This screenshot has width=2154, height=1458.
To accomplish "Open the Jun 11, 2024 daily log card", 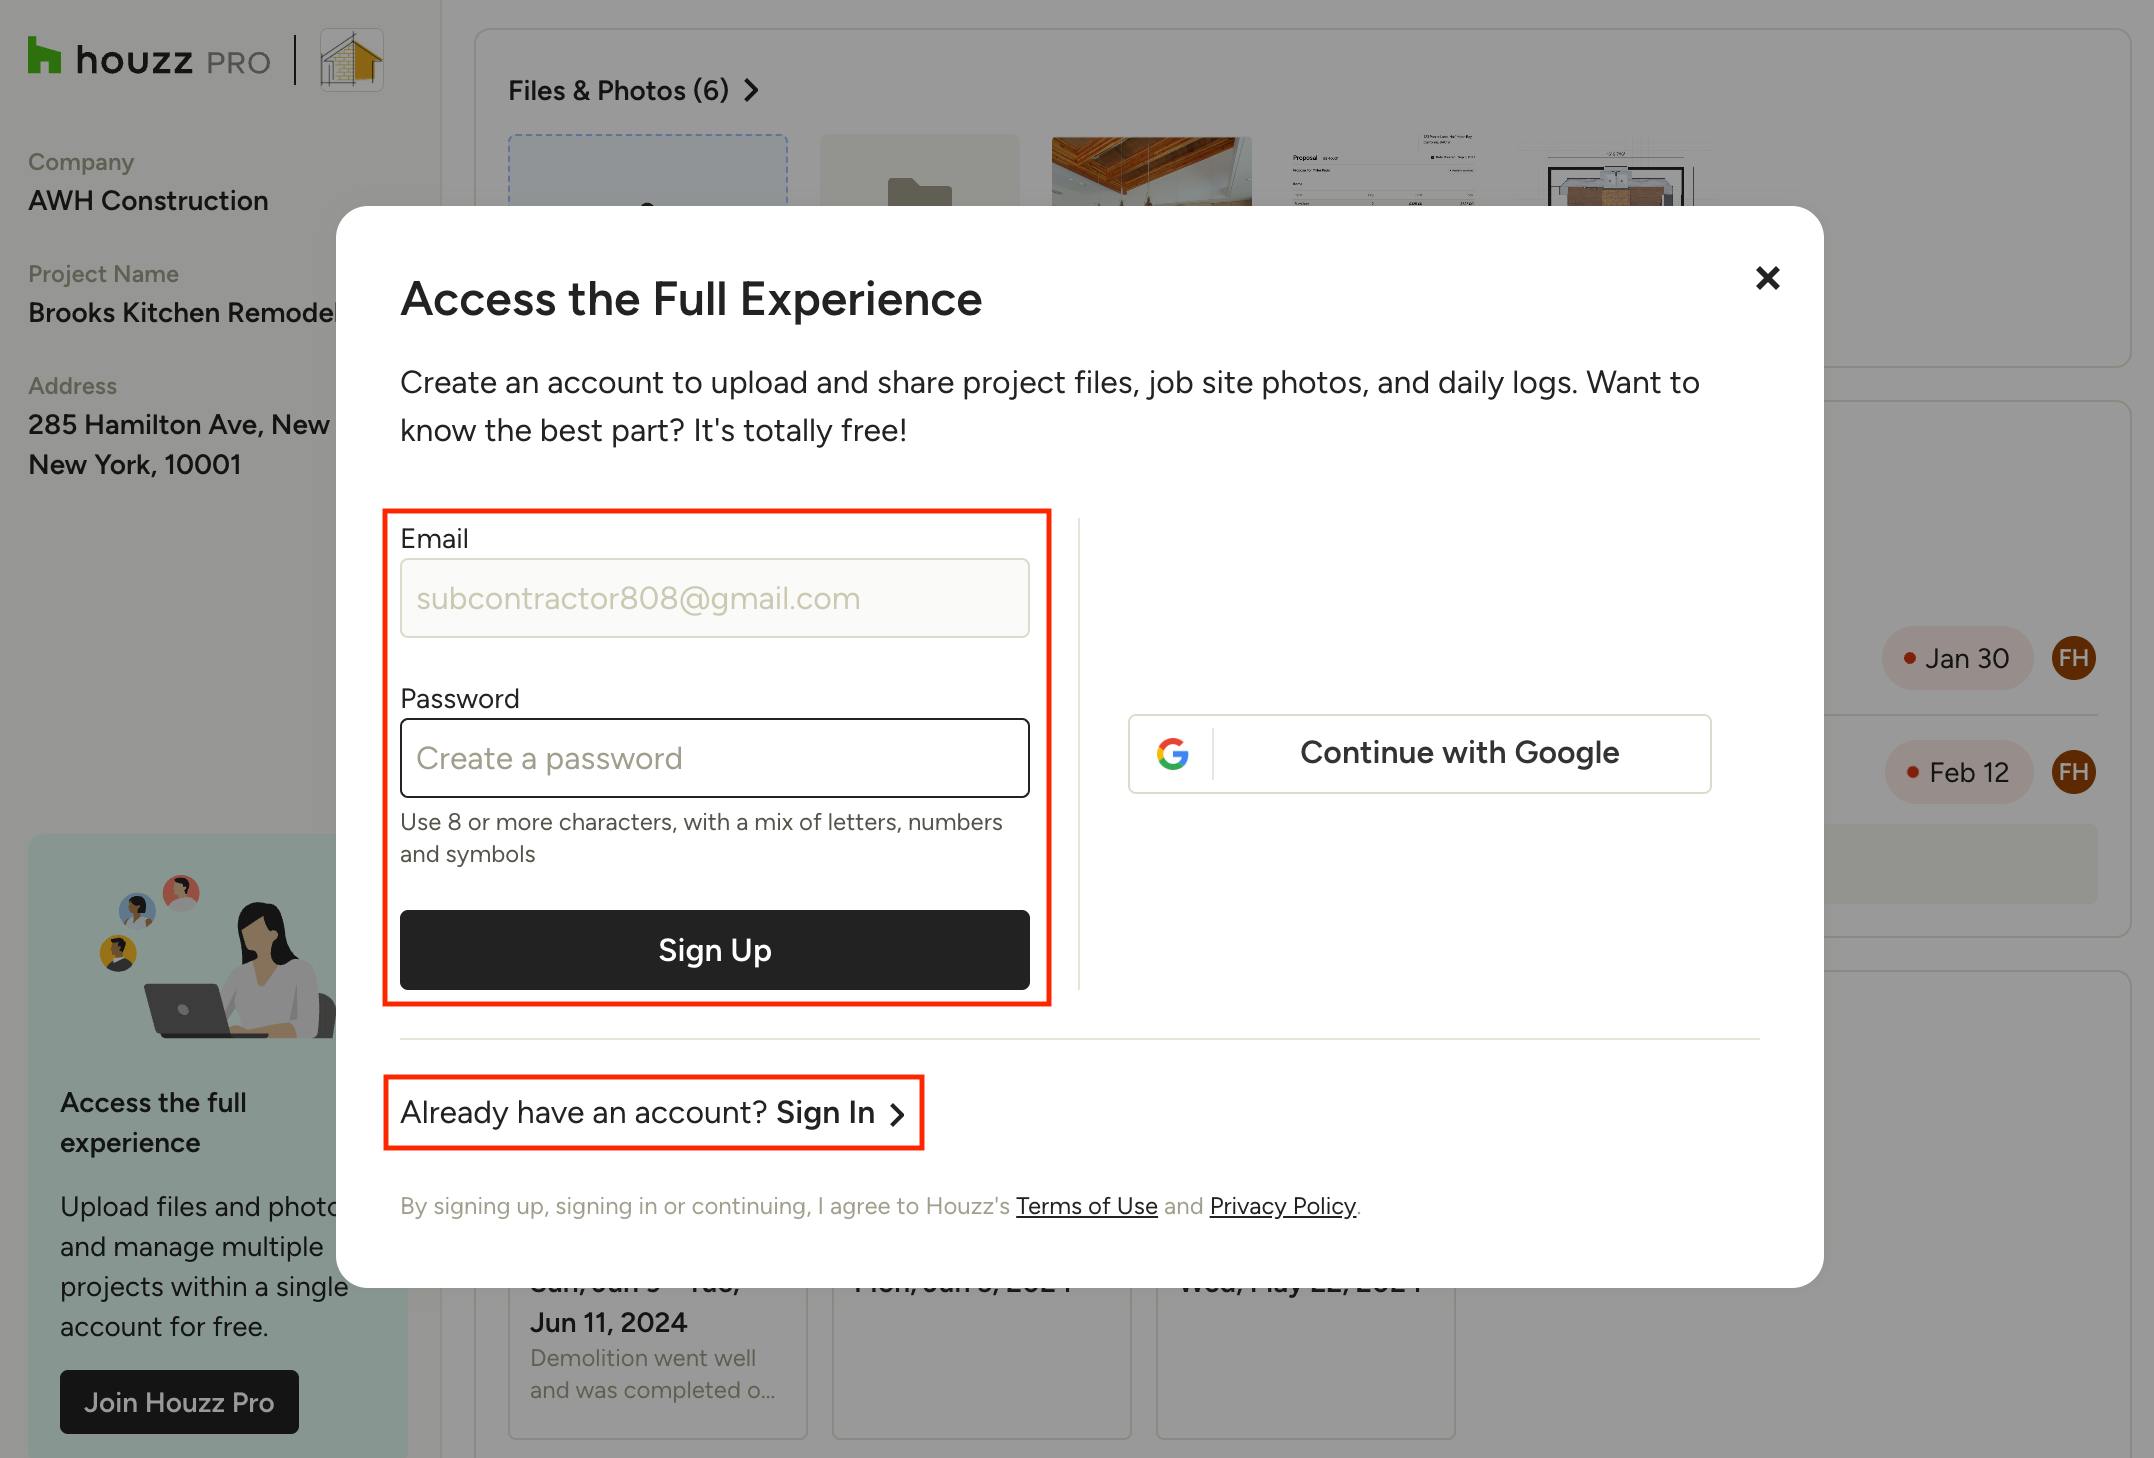I will (x=657, y=1360).
